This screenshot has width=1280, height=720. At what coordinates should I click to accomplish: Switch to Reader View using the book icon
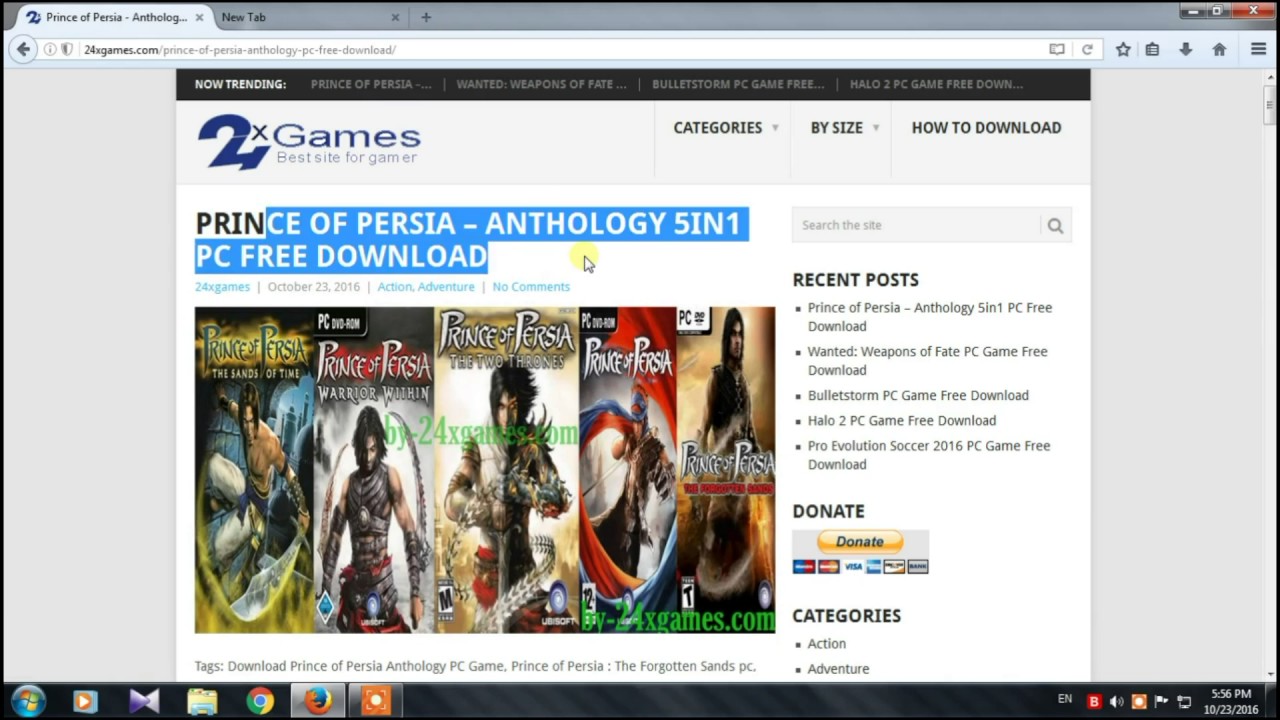tap(1056, 49)
